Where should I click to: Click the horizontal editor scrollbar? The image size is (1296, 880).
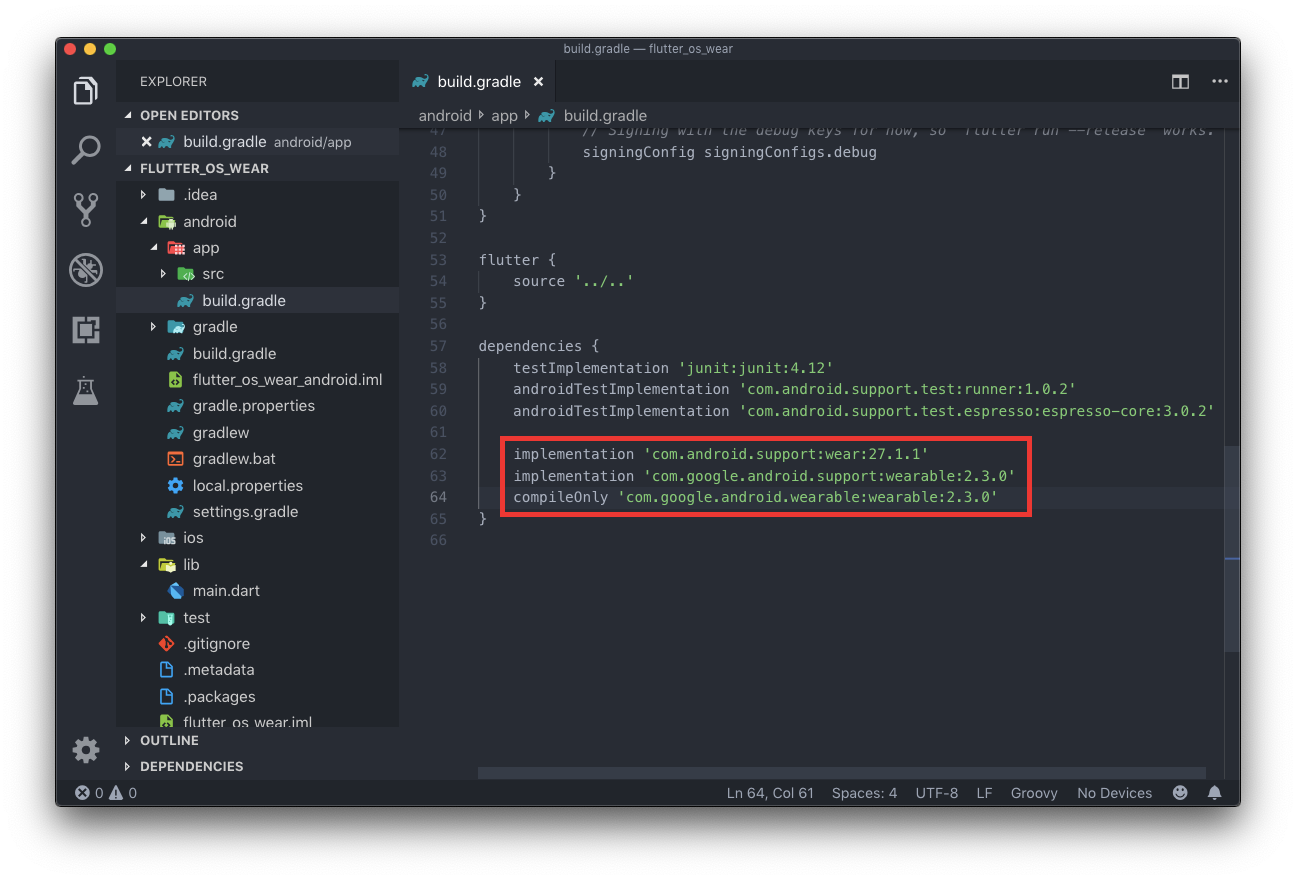point(842,773)
